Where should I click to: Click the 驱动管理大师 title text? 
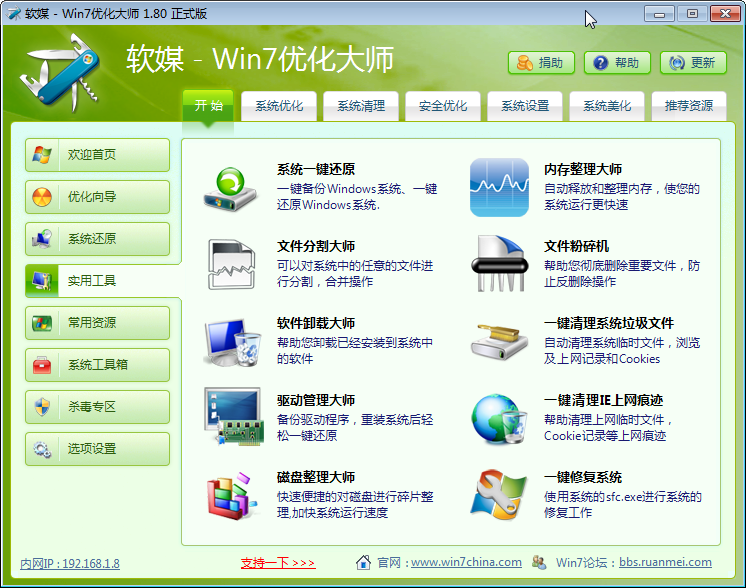coord(316,401)
